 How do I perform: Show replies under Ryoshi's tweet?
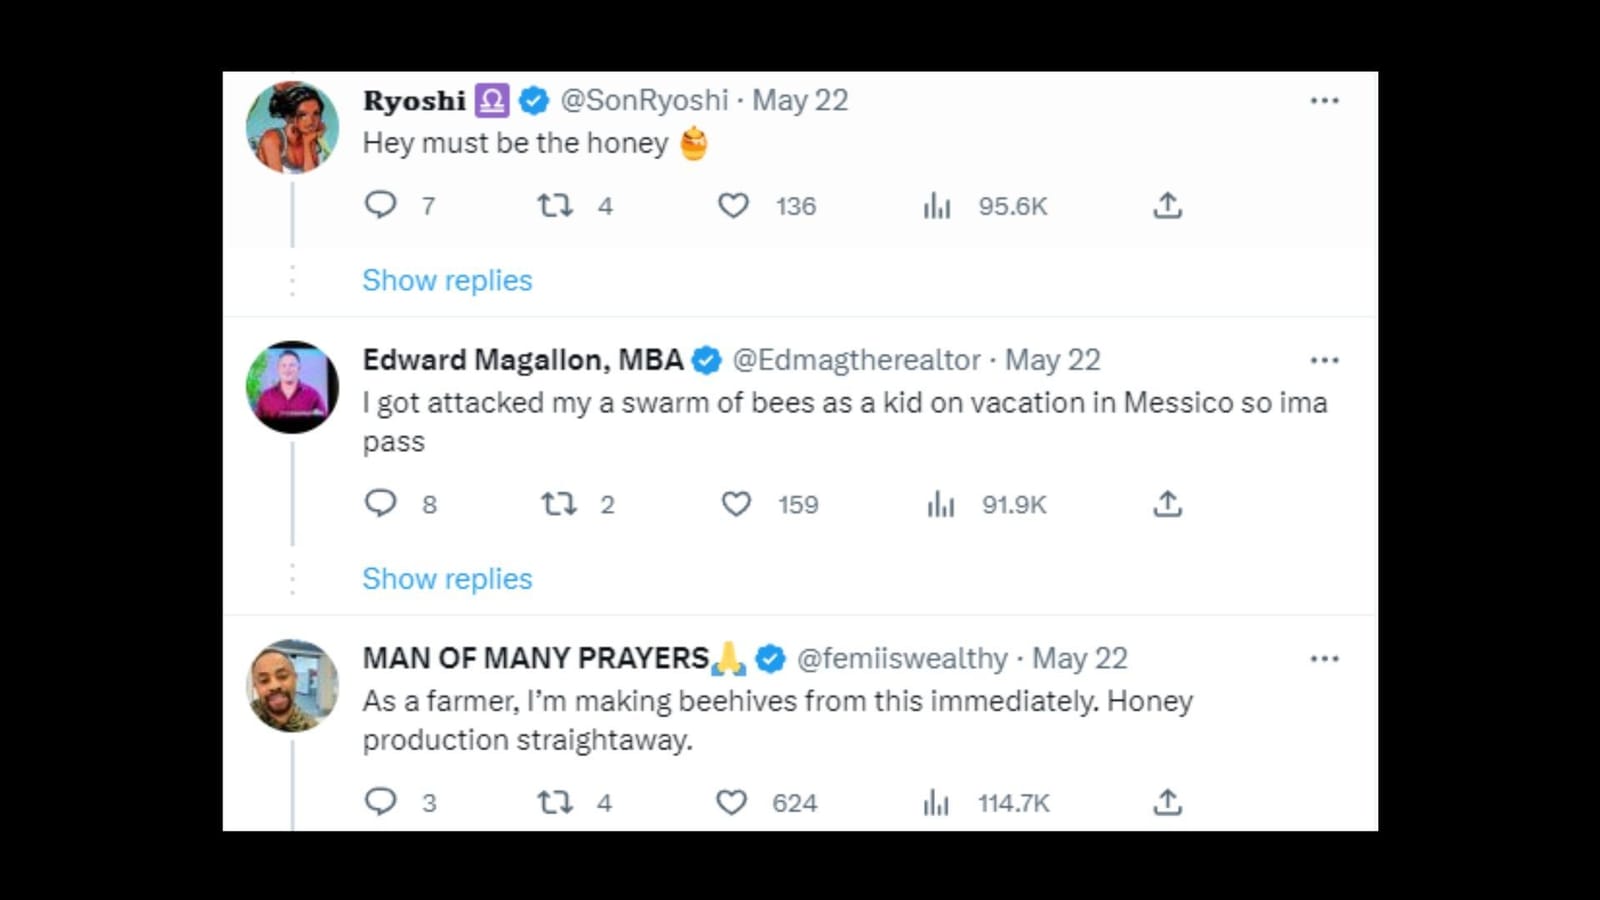click(447, 280)
